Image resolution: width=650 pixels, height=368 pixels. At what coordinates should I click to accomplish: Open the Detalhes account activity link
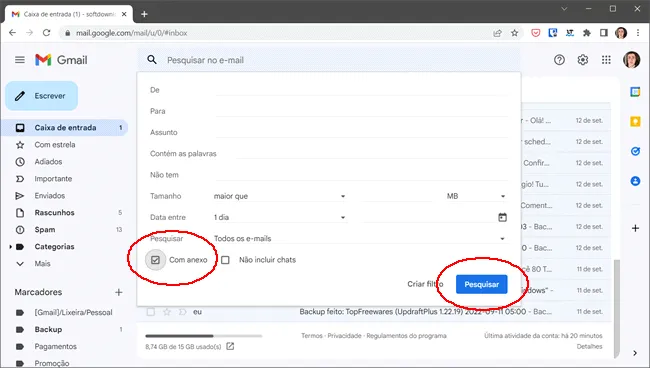coord(589,346)
